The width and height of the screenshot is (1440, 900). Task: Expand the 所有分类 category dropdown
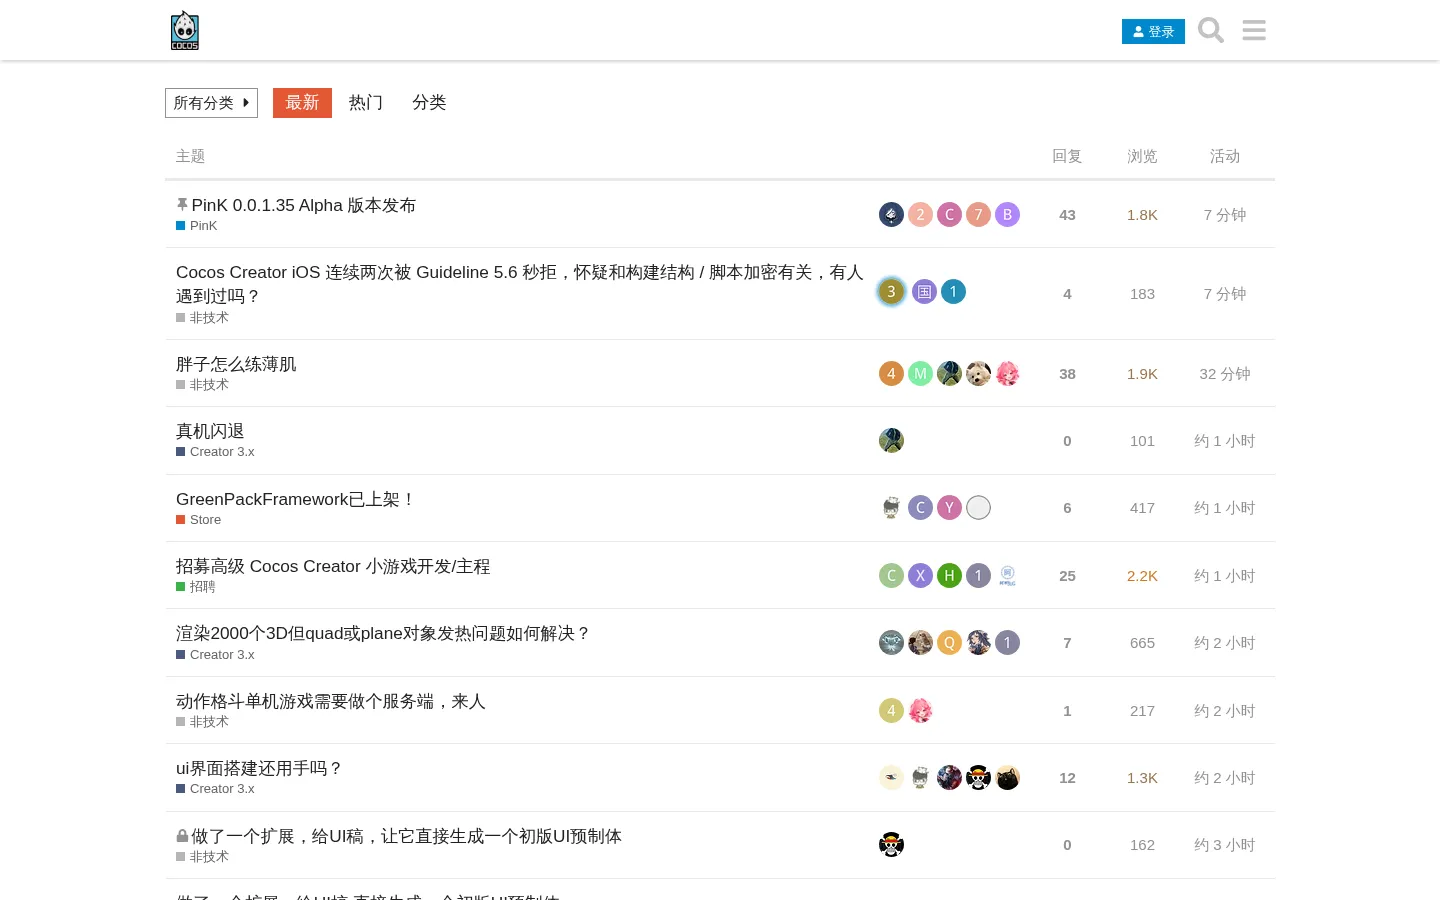211,103
